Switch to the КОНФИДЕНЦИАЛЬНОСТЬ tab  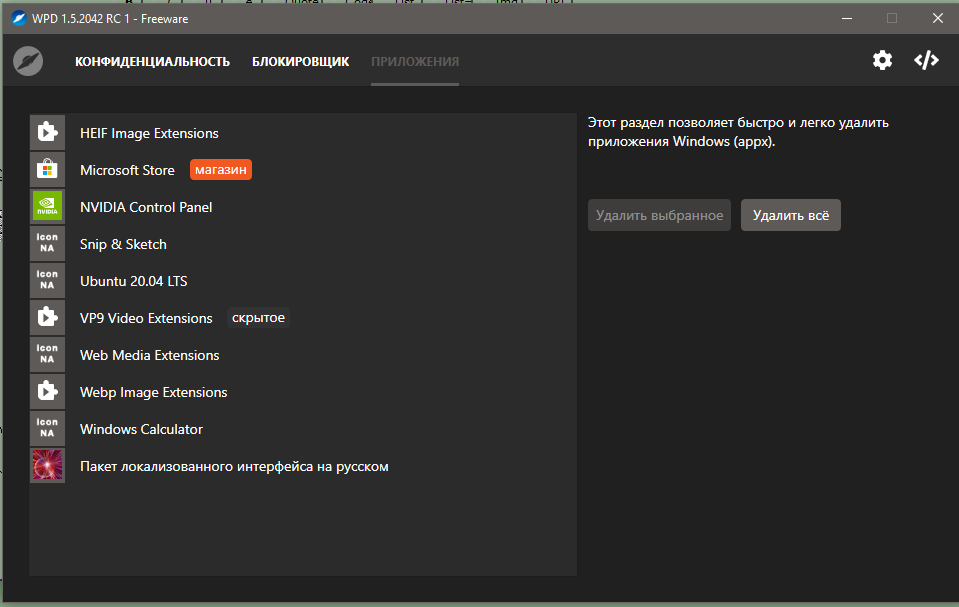click(152, 62)
